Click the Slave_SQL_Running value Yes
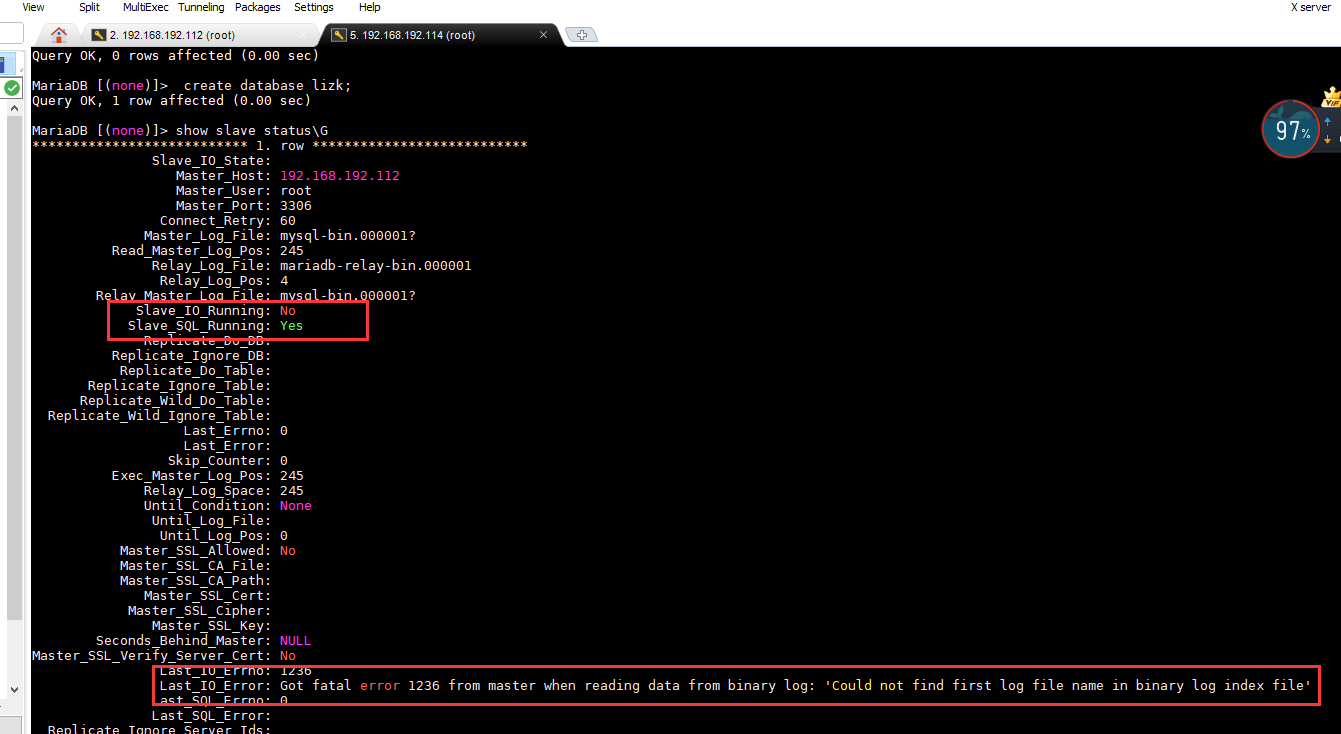Screen dimensions: 1341x734 click(x=291, y=326)
